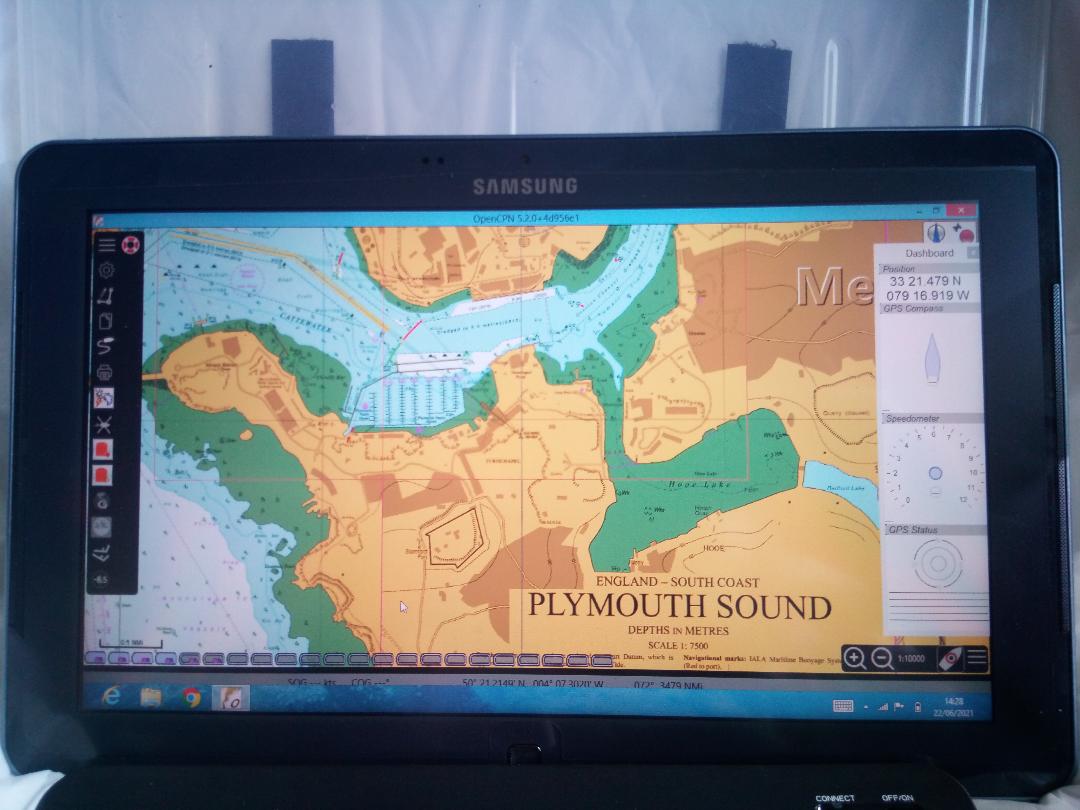
Task: Click the printer icon to print chart
Action: 105,373
